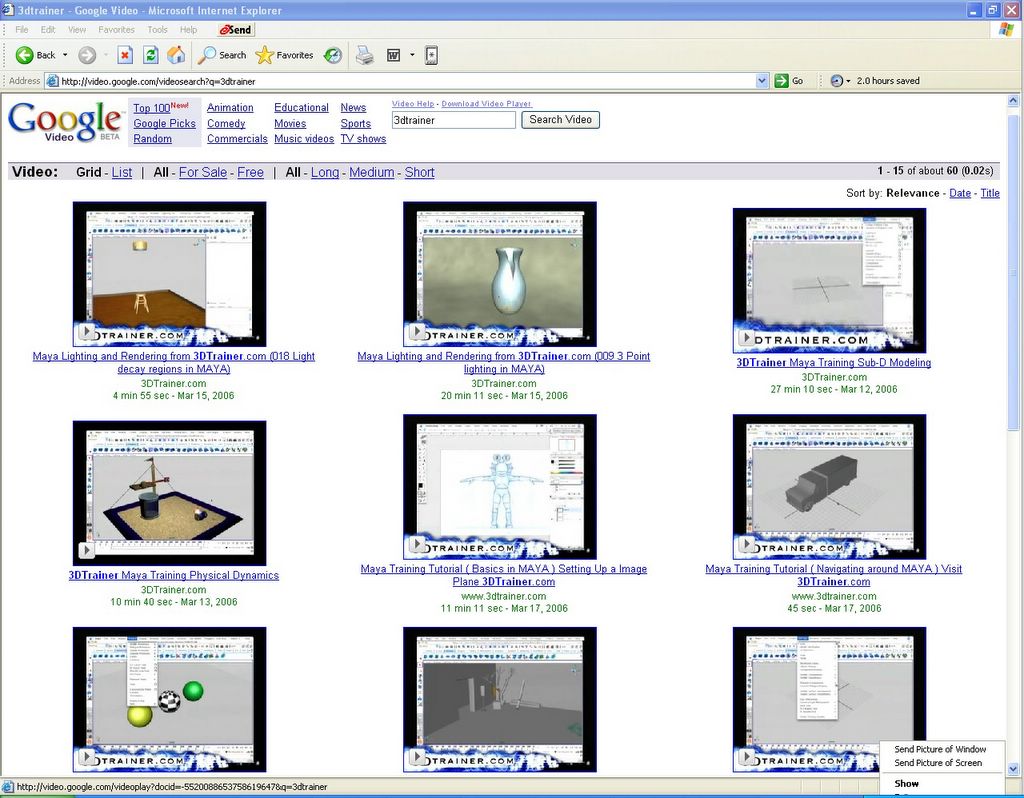Viewport: 1024px width, 798px height.
Task: Open the truck model video thumbnail
Action: 829,487
